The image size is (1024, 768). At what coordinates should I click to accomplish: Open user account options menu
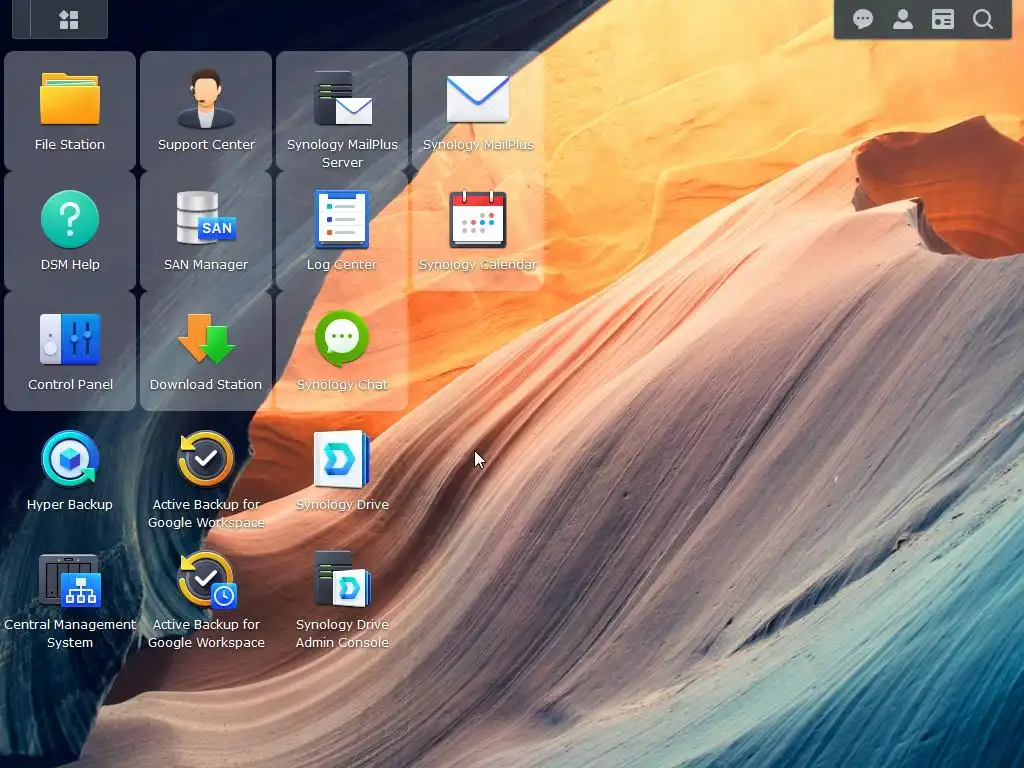[x=903, y=20]
